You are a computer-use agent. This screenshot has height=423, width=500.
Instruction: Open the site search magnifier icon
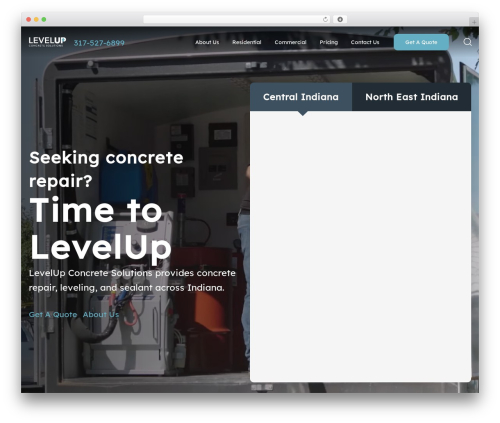tap(467, 42)
